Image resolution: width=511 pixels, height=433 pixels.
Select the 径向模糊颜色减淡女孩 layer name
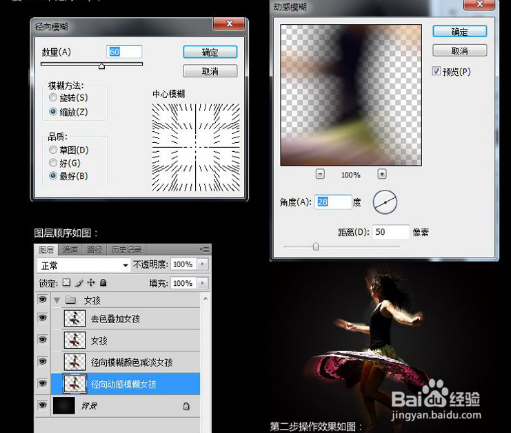click(x=132, y=362)
